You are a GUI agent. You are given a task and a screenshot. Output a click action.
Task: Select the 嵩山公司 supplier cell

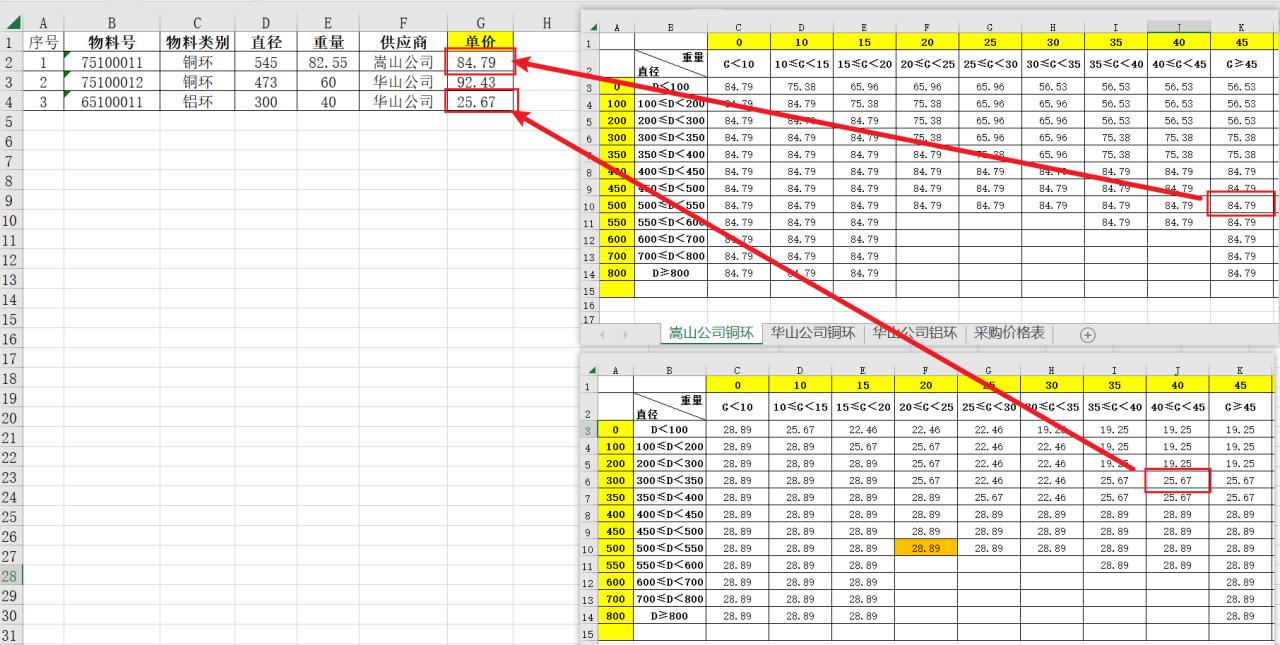pyautogui.click(x=403, y=62)
